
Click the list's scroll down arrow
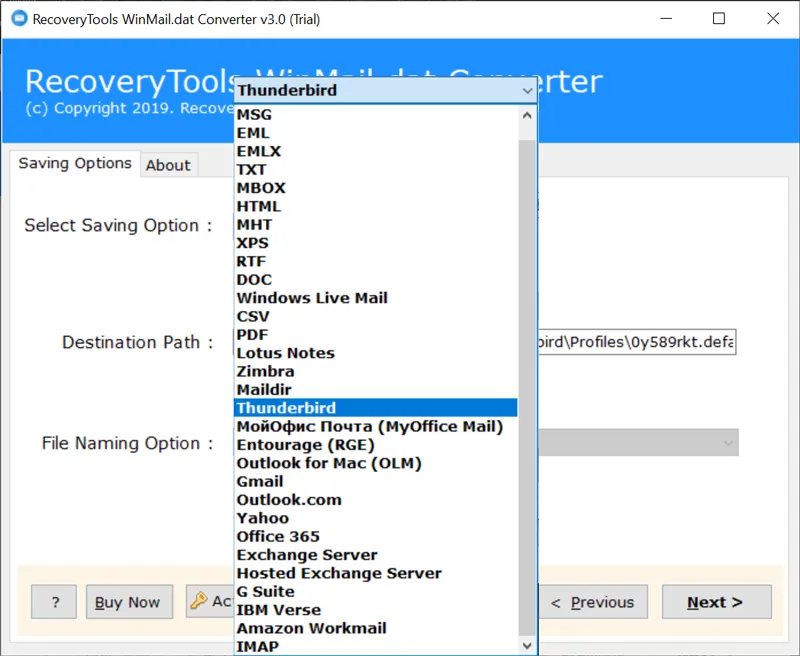(x=527, y=647)
